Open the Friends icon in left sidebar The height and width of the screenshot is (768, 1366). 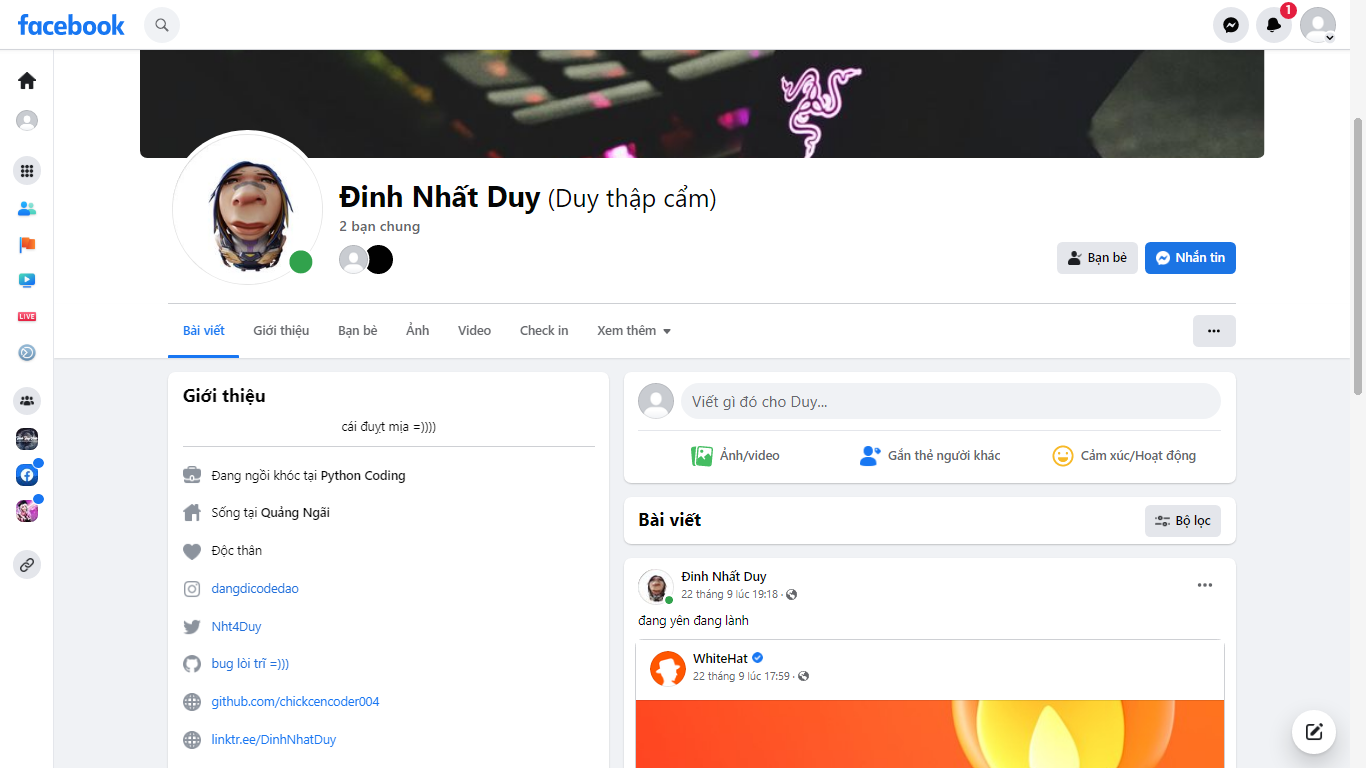[27, 209]
